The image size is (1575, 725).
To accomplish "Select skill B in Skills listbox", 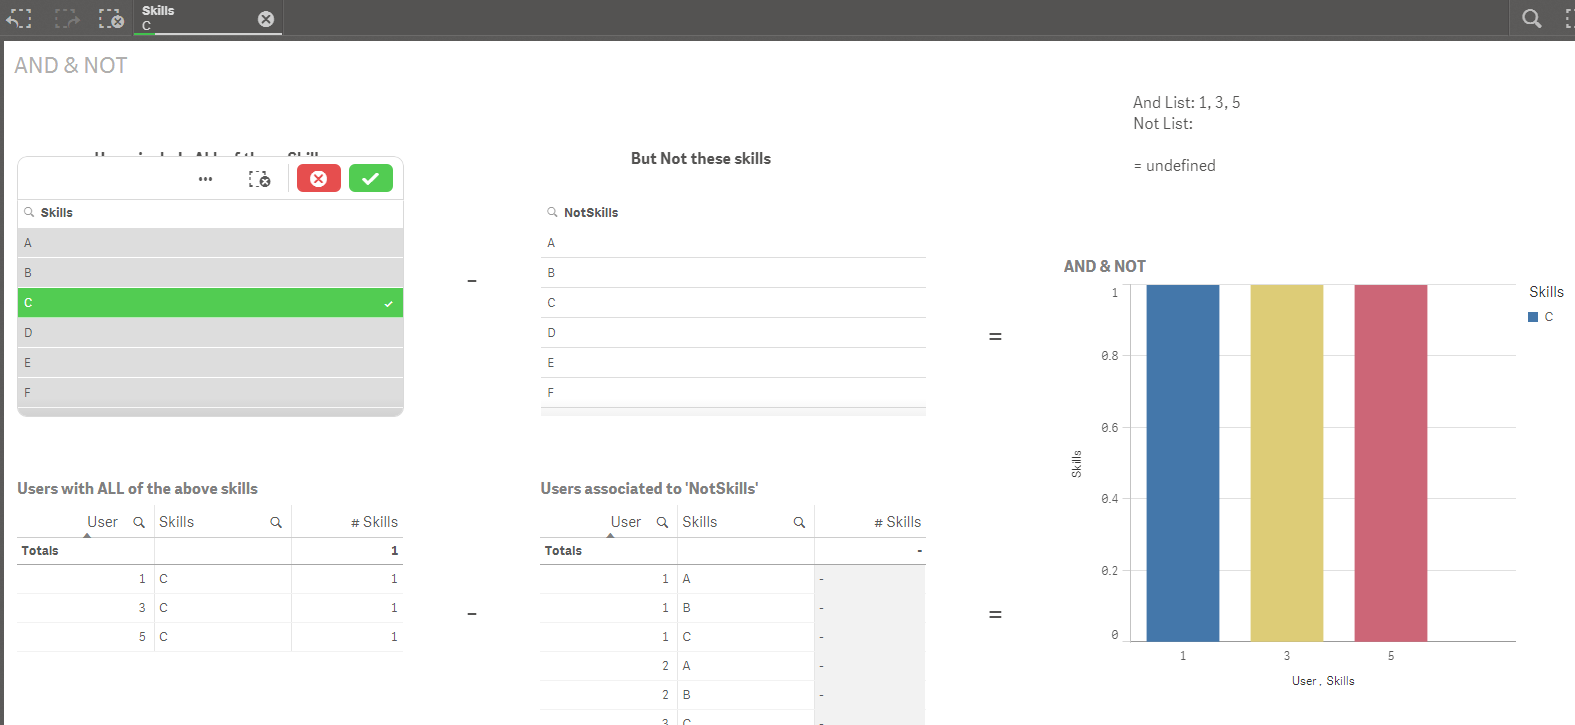I will pyautogui.click(x=210, y=273).
